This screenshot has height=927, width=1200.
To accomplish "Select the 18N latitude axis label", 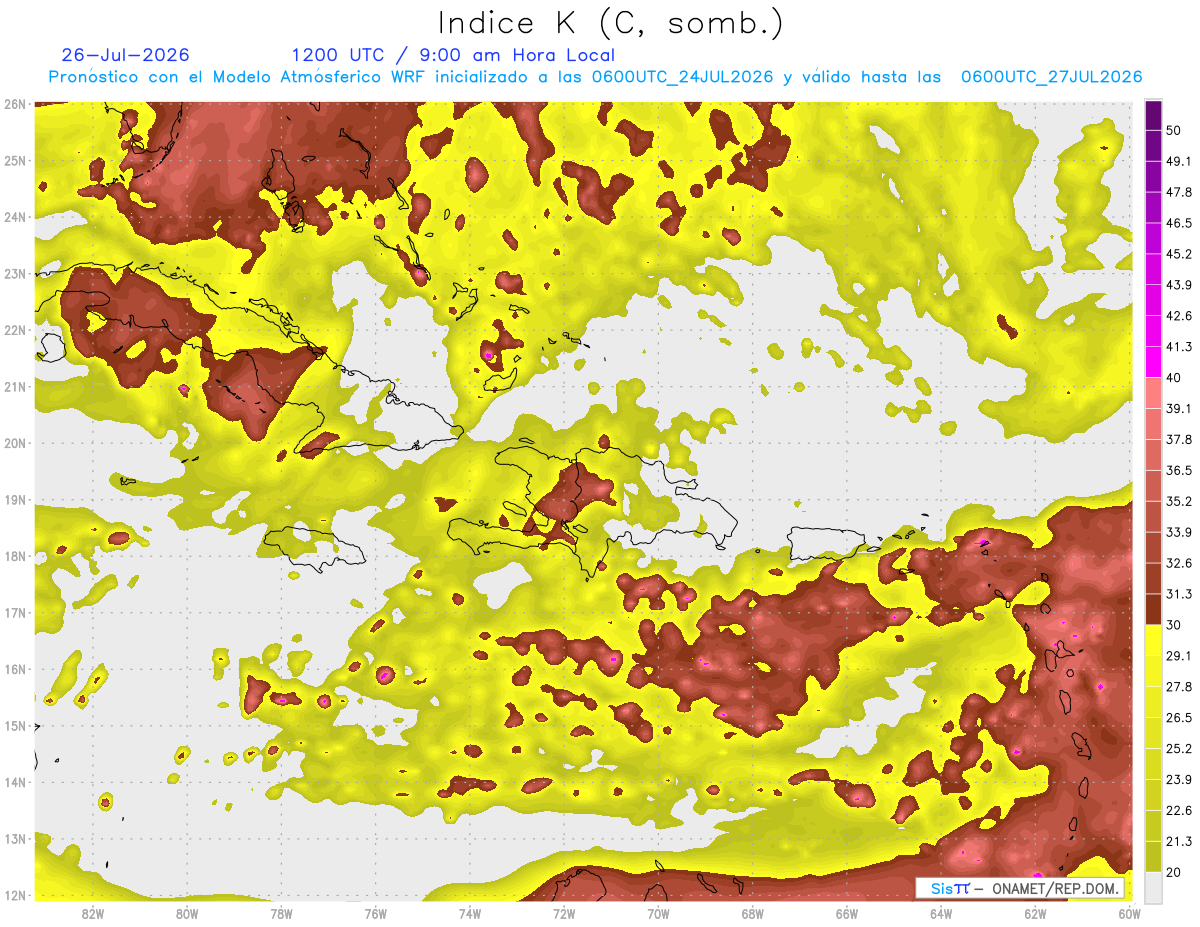I will coord(14,556).
